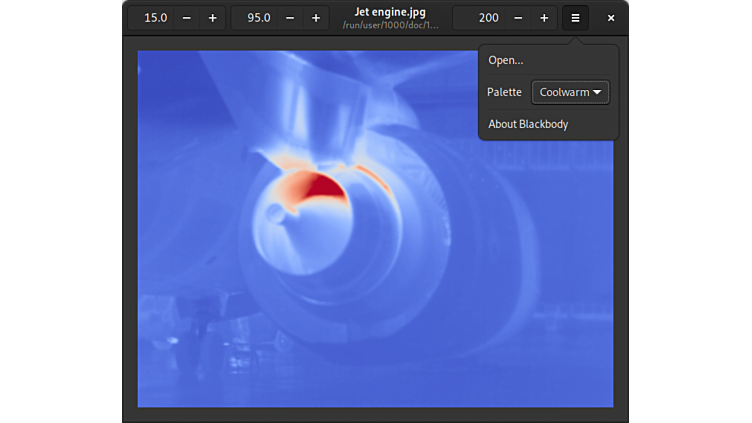The height and width of the screenshot is (423, 752).
Task: Expand the Coolwarm palette dropdown
Action: [570, 92]
